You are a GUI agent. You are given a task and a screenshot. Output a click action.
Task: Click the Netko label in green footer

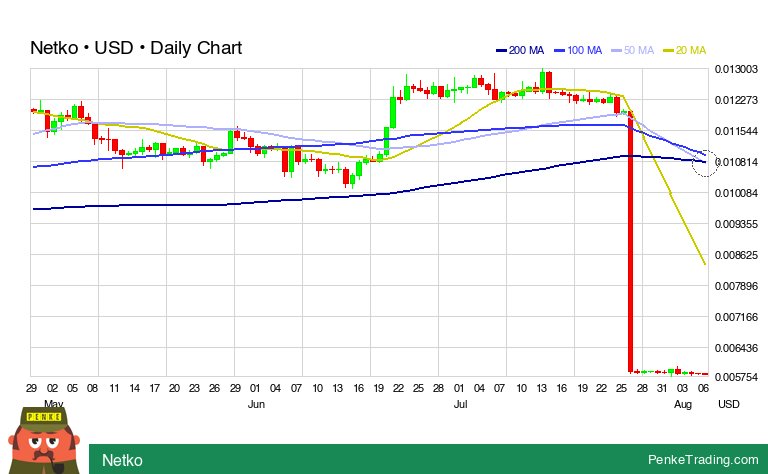[122, 460]
